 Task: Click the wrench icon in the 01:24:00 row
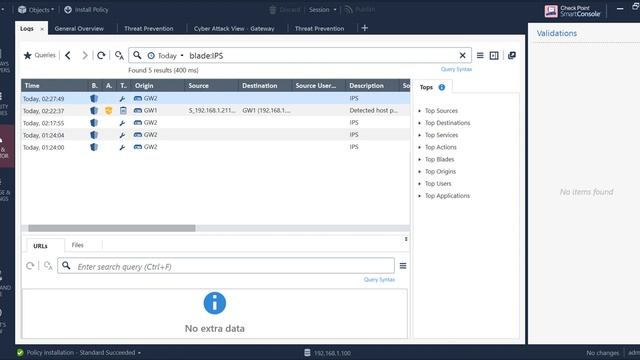point(122,147)
